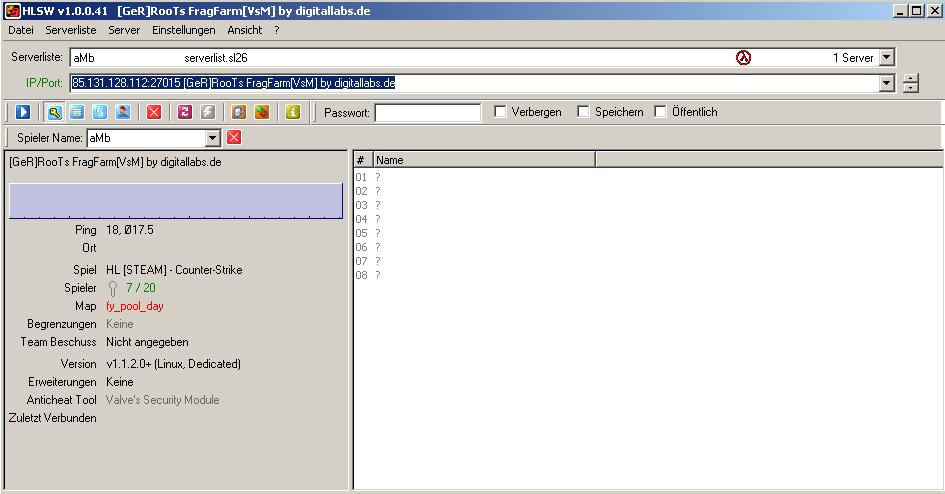Clear player name with red X
This screenshot has height=494, width=945.
coord(234,137)
